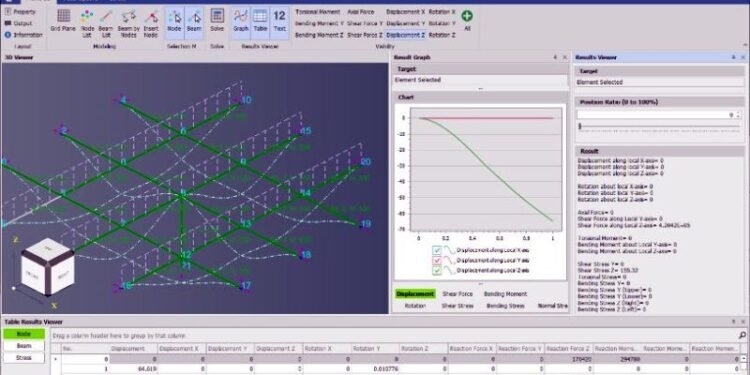Select the Displacement chart tab

click(x=415, y=294)
